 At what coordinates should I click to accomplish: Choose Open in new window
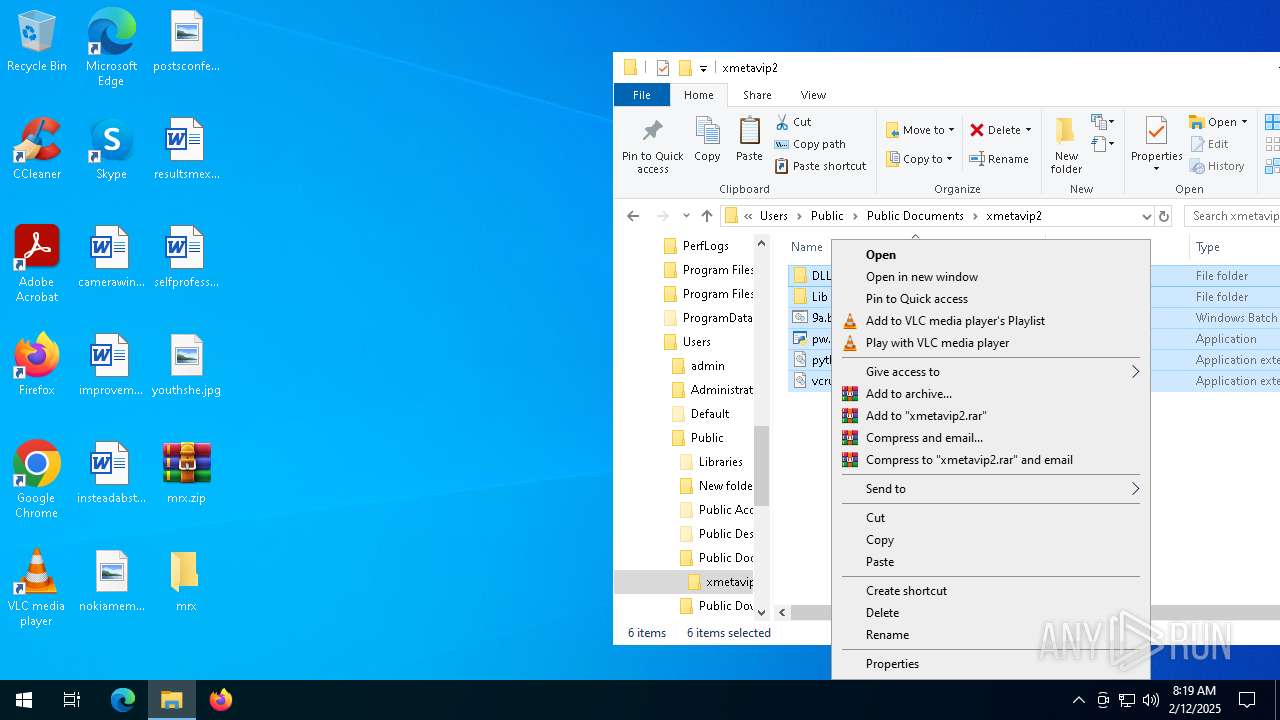991,276
